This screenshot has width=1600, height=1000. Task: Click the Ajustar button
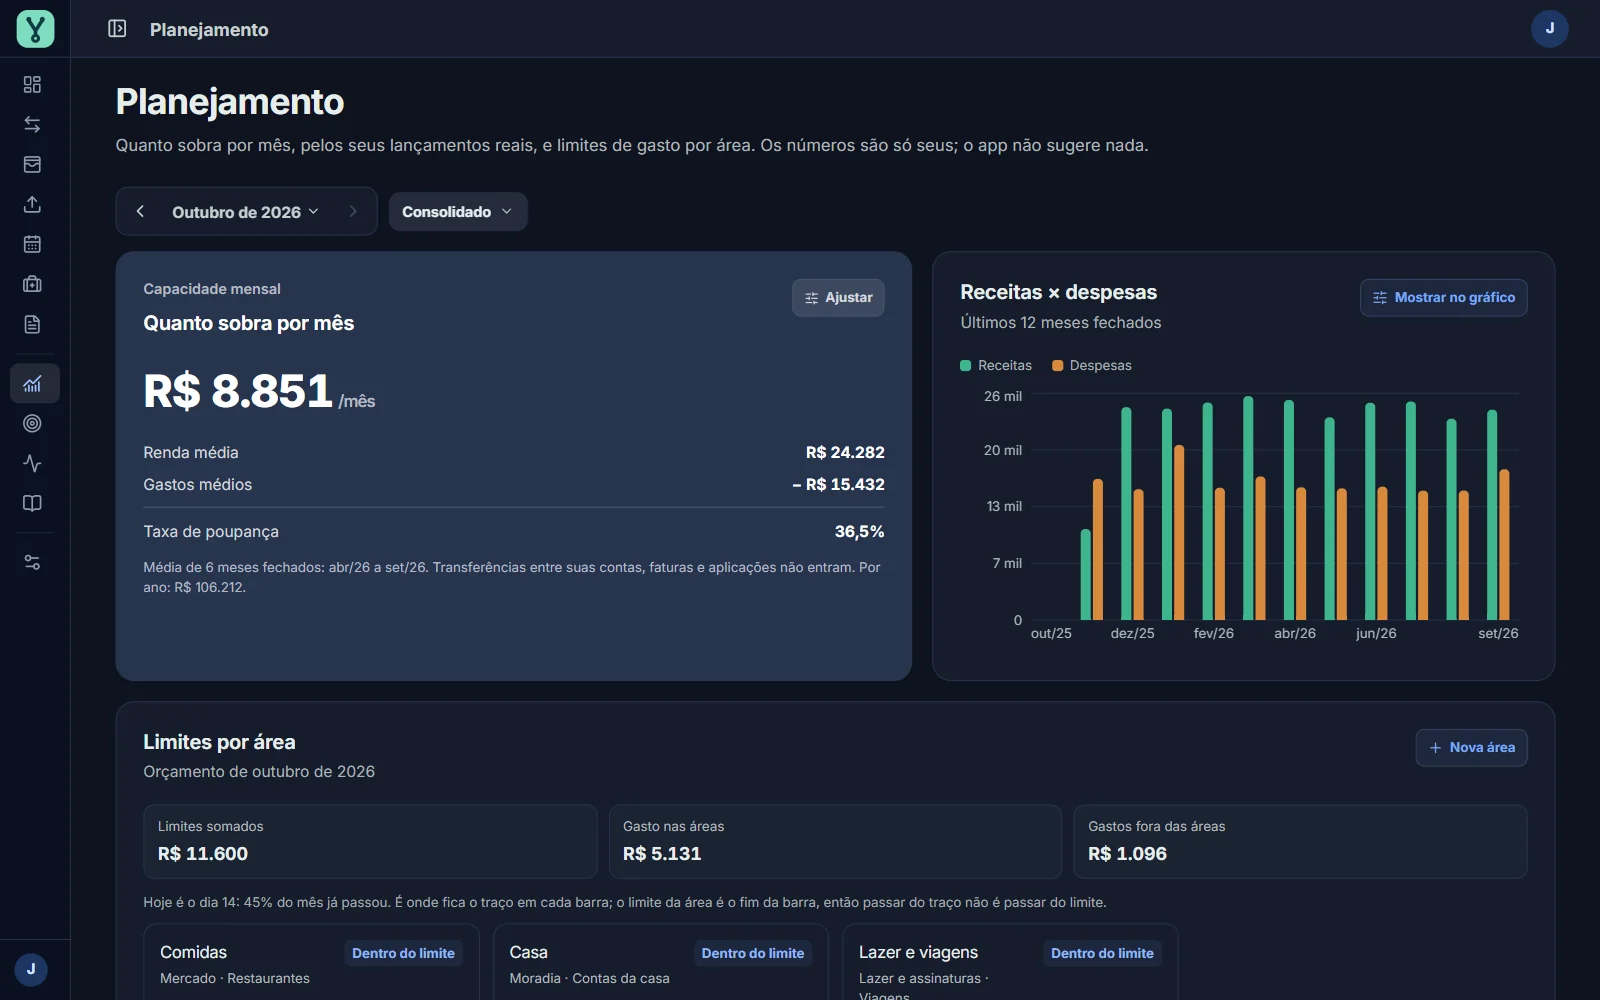pos(838,298)
